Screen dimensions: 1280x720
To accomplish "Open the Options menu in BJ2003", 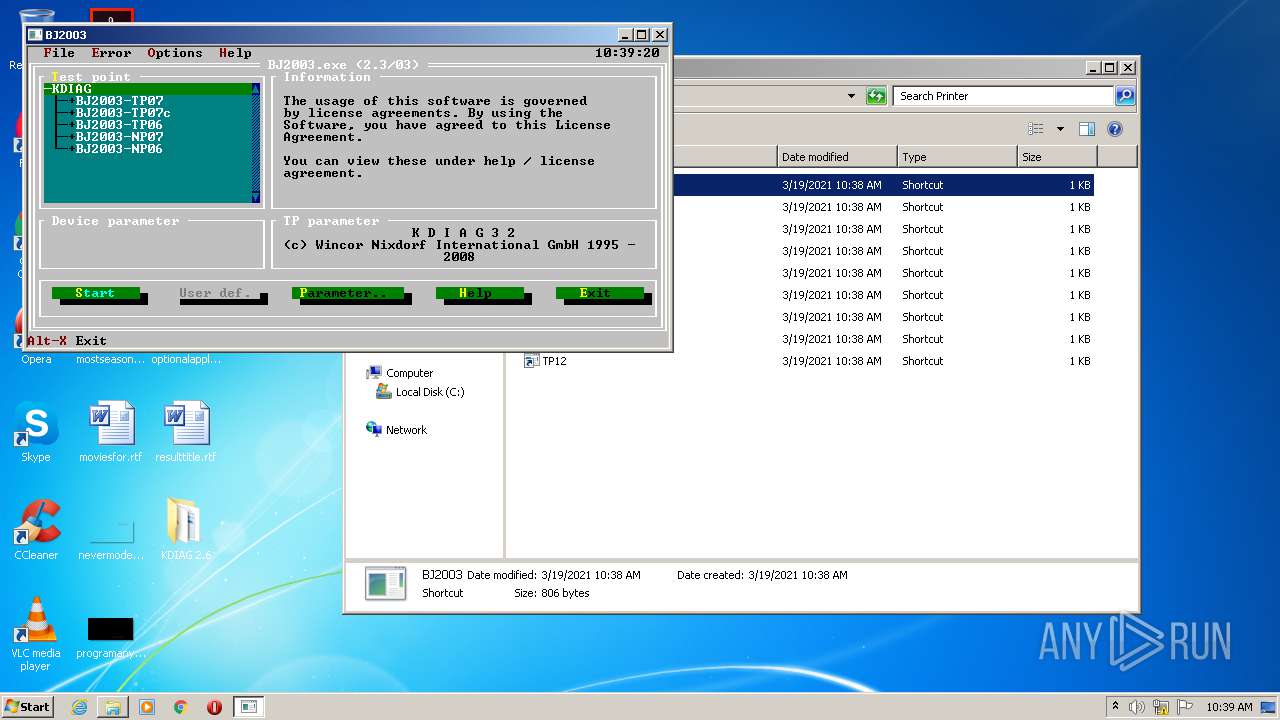I will [x=175, y=53].
